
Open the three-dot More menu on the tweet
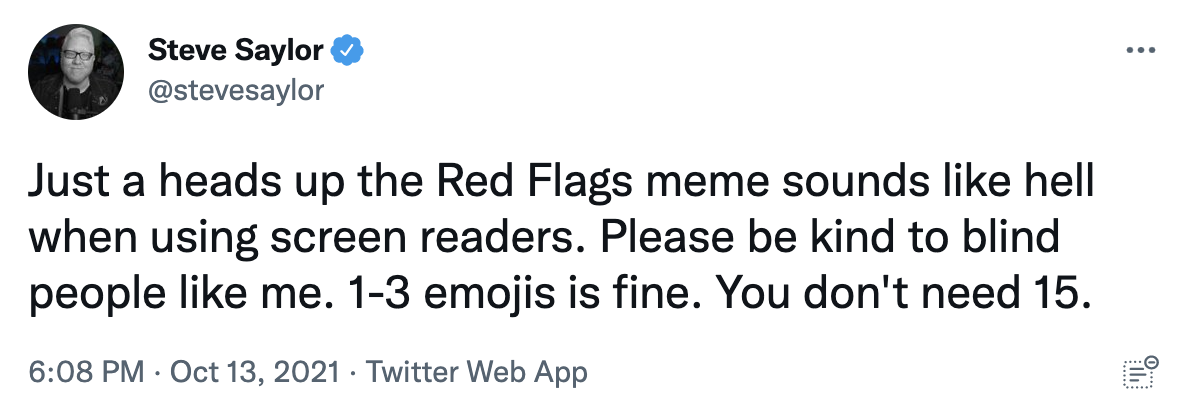click(1141, 50)
